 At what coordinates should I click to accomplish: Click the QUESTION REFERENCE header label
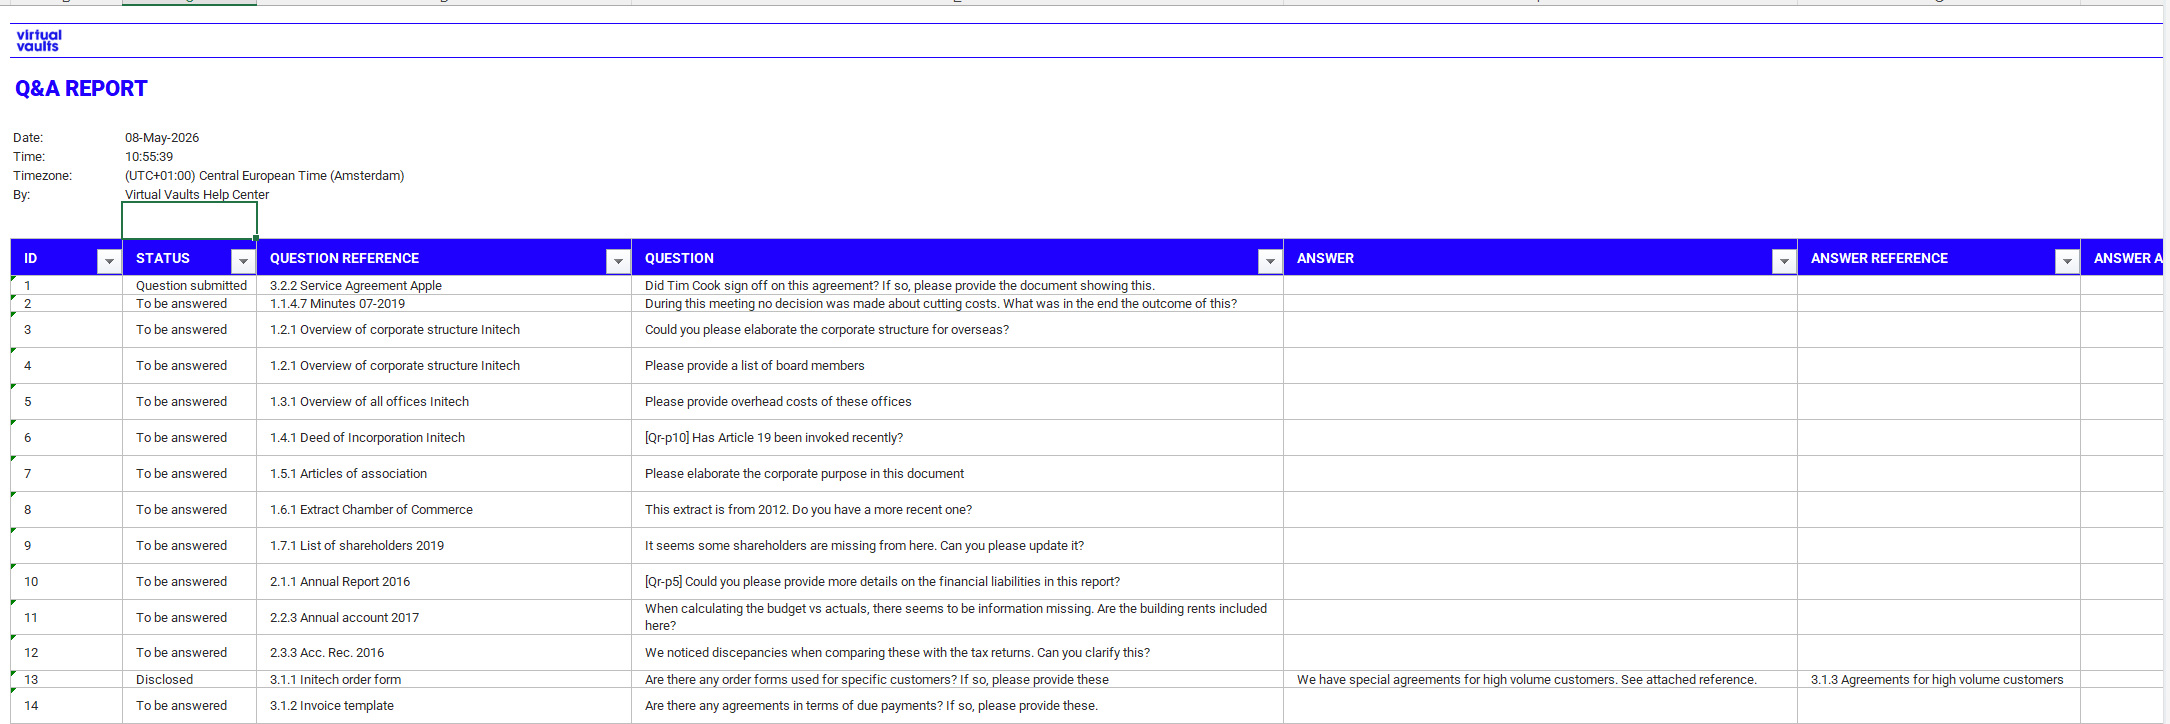344,258
